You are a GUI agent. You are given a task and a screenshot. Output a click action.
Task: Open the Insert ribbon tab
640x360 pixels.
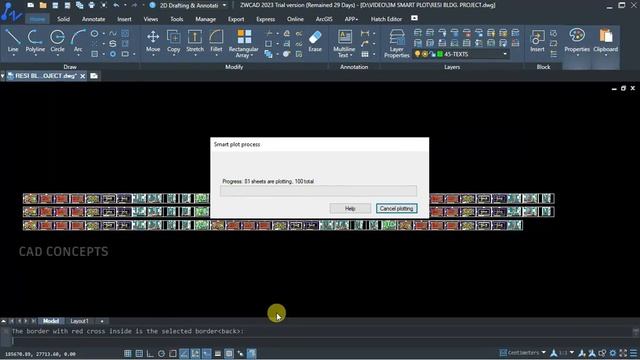pyautogui.click(x=124, y=19)
